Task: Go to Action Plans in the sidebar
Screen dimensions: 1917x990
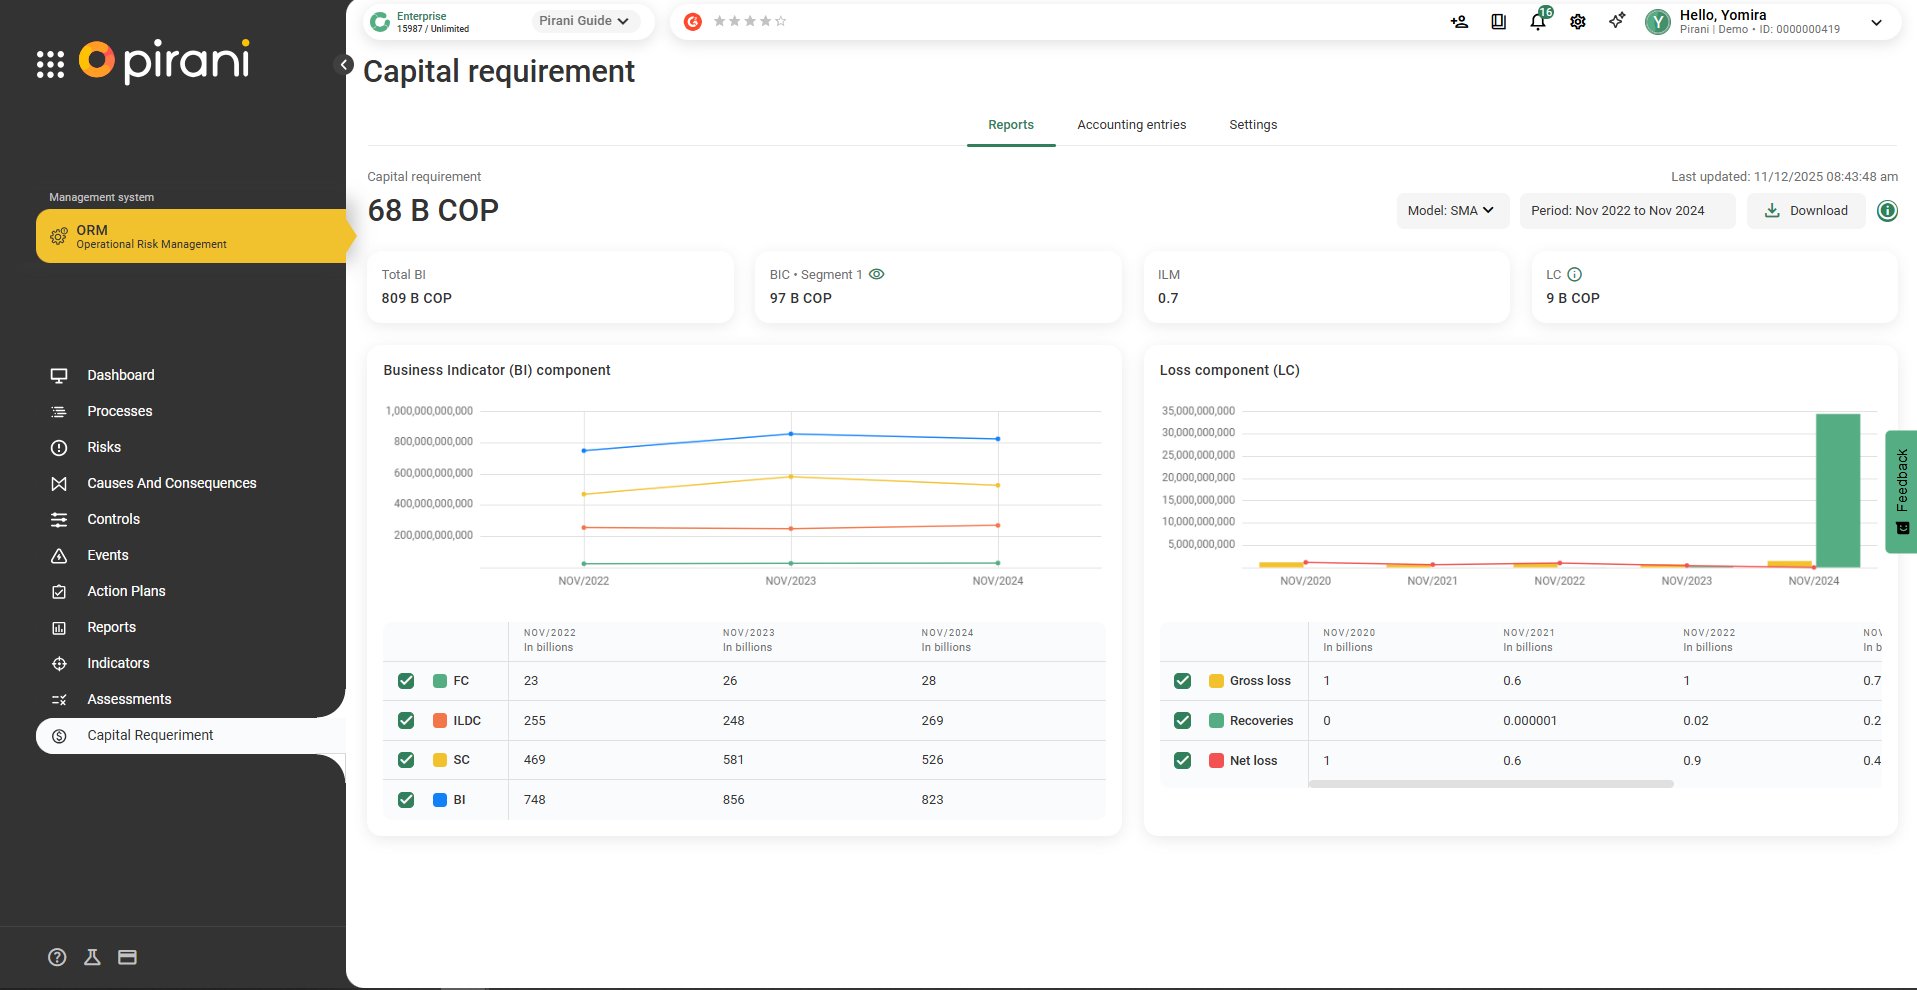Action: (x=126, y=591)
